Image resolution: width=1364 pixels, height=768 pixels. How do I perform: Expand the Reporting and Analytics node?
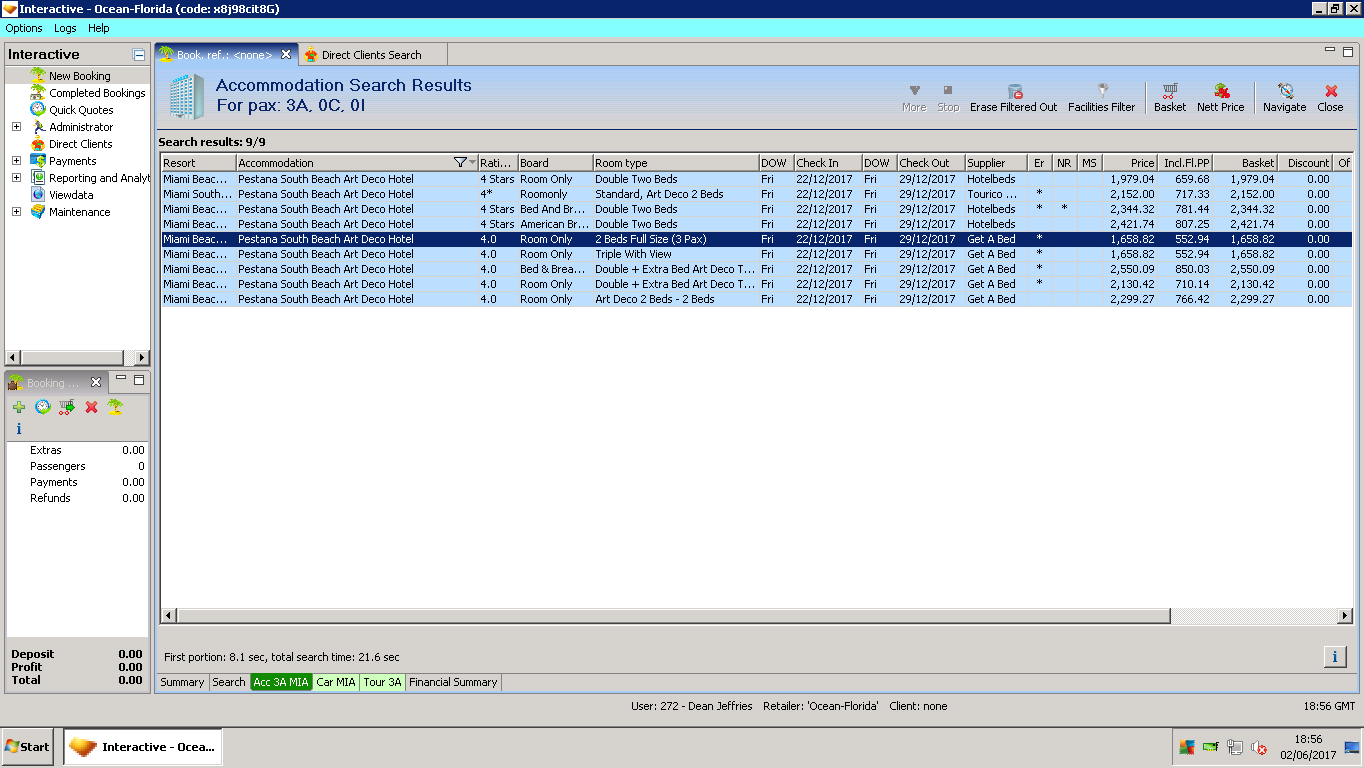click(x=16, y=178)
